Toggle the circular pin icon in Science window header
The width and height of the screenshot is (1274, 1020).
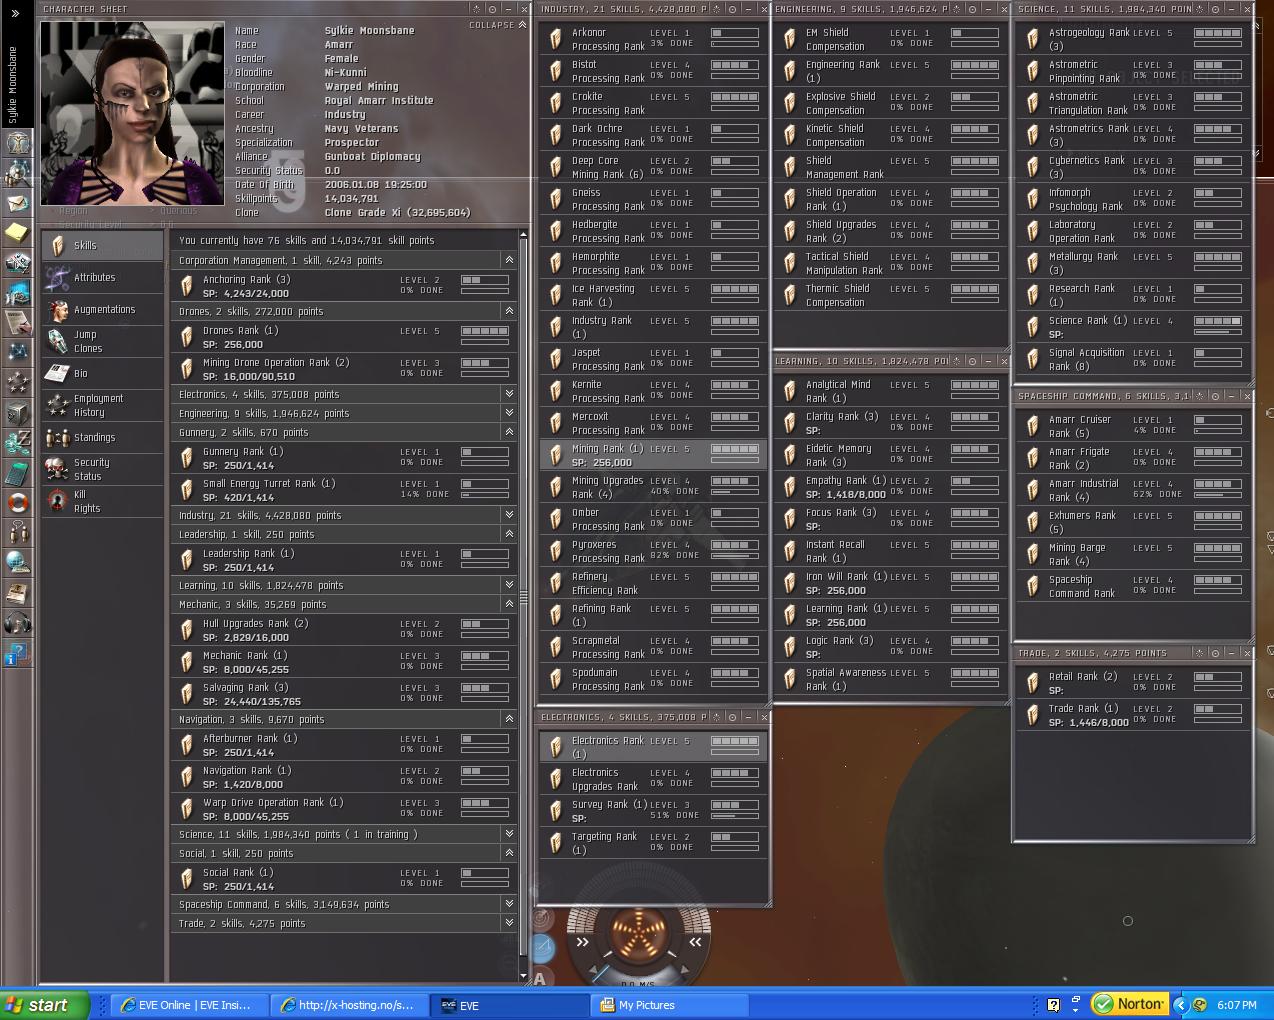1213,9
